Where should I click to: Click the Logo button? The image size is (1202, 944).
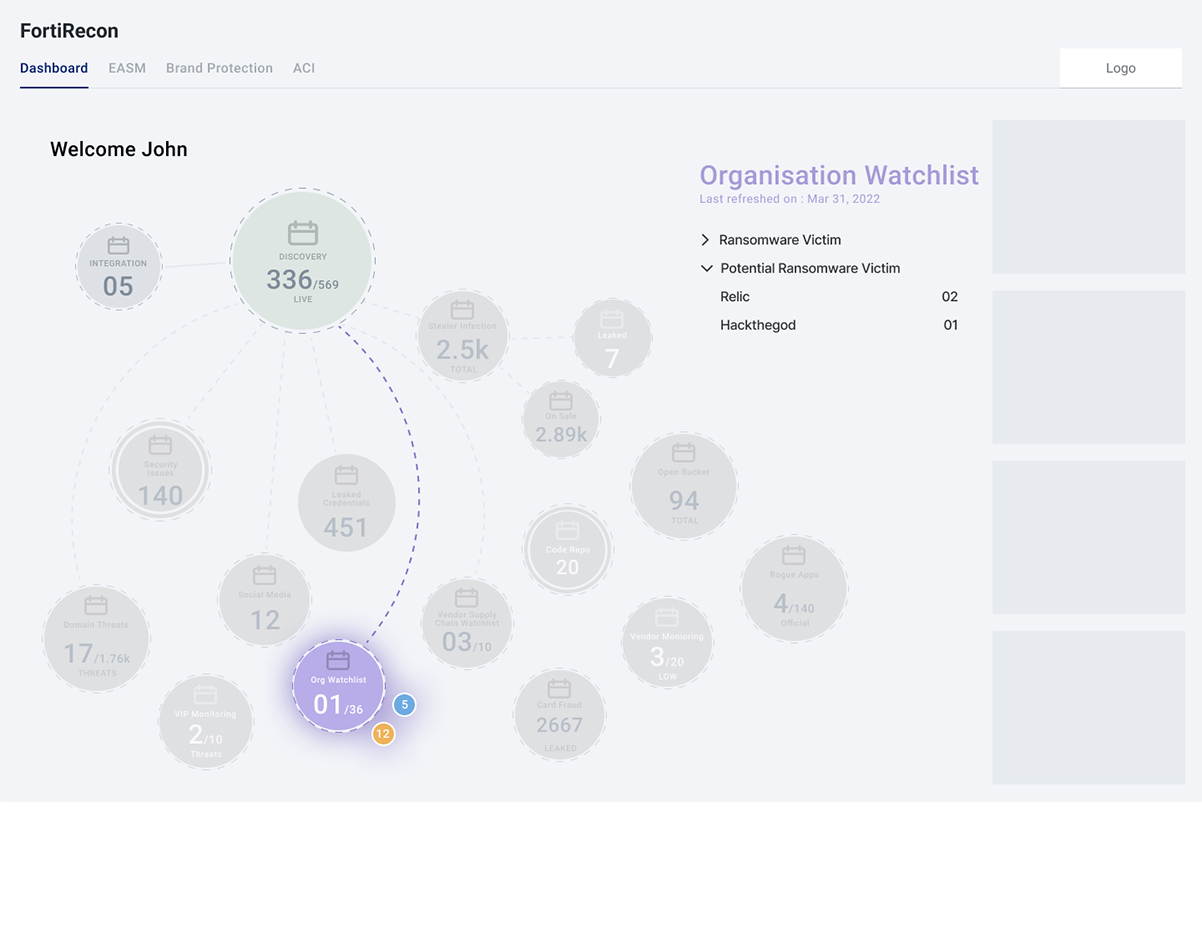(x=1120, y=68)
